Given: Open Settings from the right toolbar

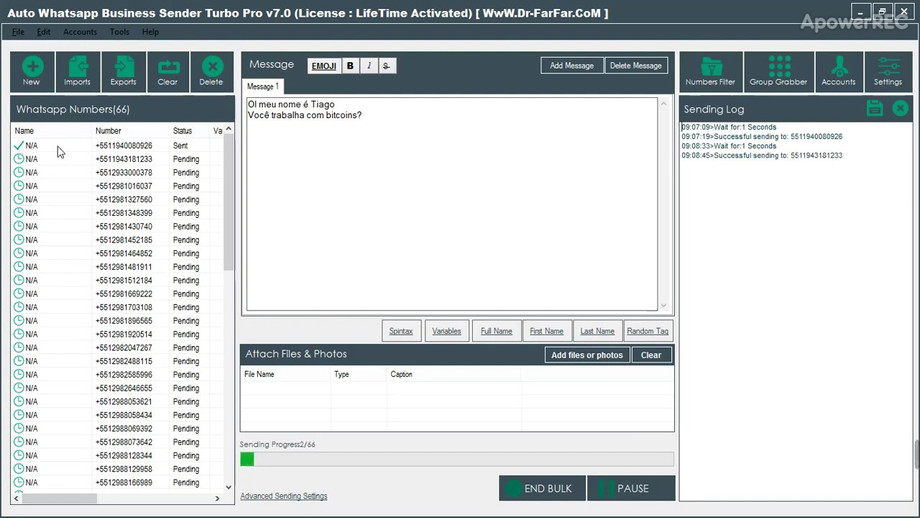Looking at the screenshot, I should (x=888, y=71).
